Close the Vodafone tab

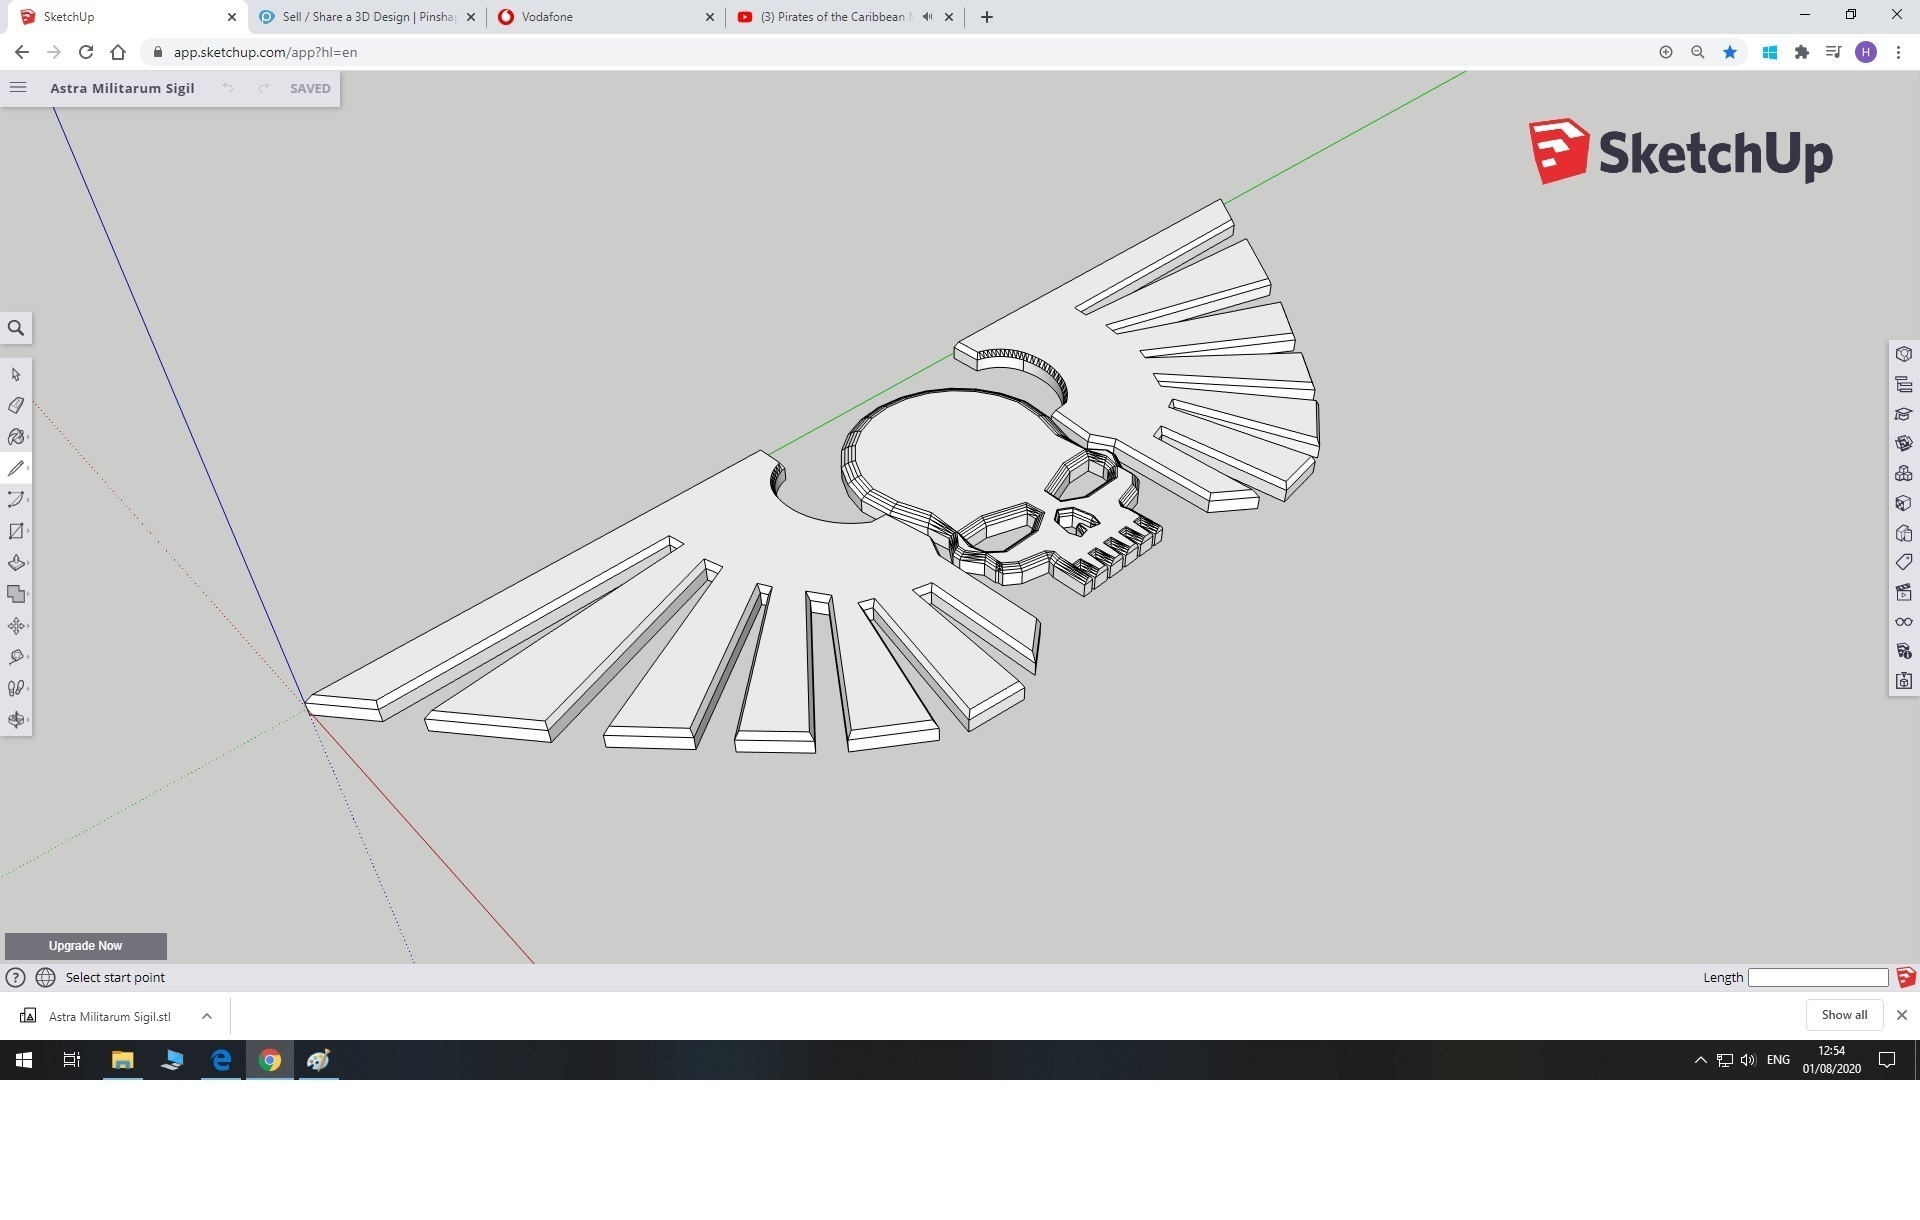point(710,17)
